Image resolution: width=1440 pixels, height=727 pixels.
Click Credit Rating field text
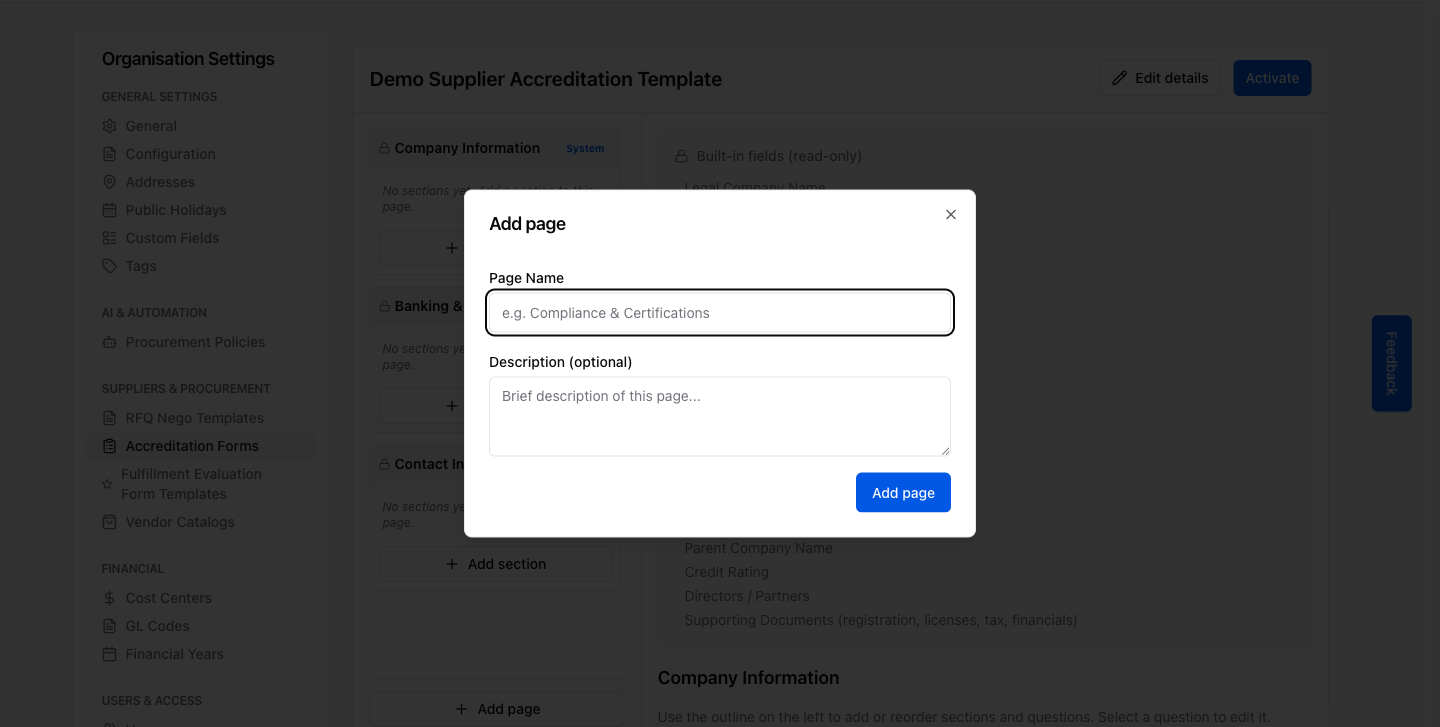pyautogui.click(x=726, y=572)
